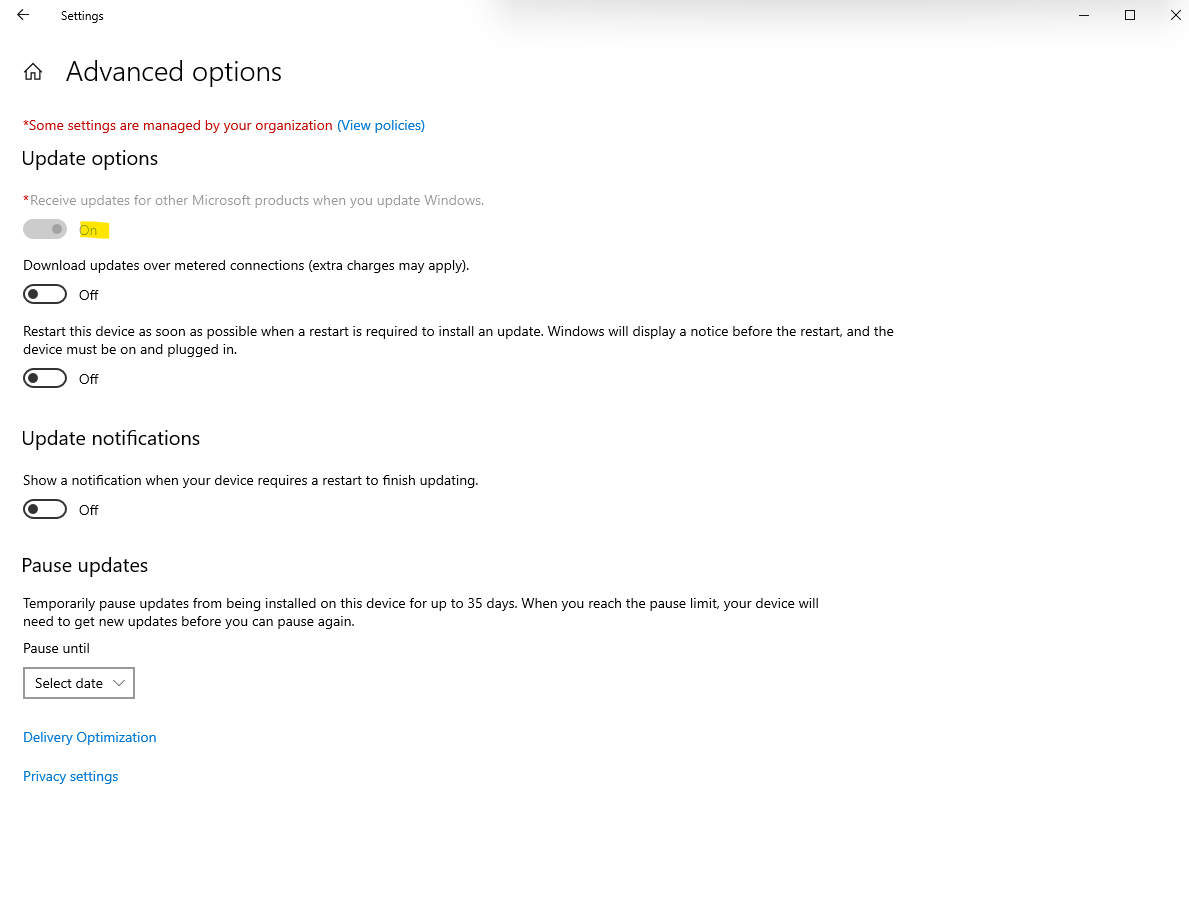The image size is (1189, 923).
Task: Click the chevron arrow beside Select date
Action: click(x=118, y=683)
